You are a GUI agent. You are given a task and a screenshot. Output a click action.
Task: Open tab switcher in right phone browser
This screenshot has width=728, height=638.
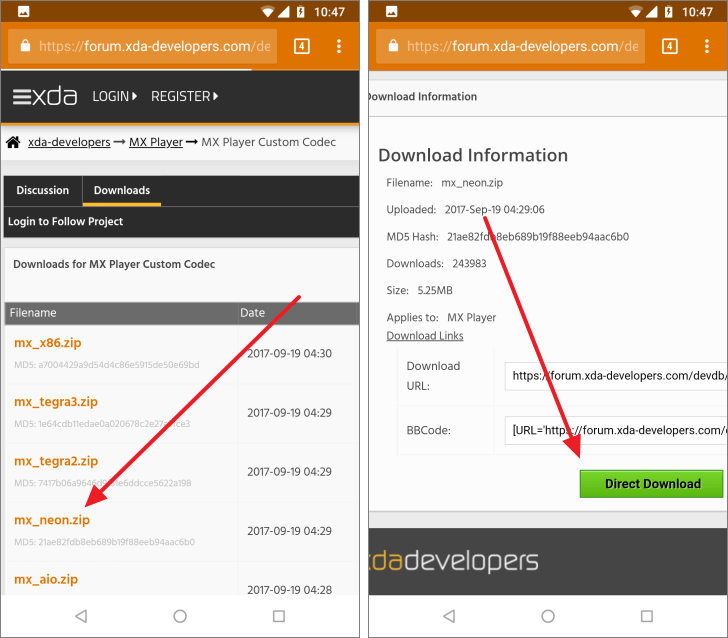point(670,46)
